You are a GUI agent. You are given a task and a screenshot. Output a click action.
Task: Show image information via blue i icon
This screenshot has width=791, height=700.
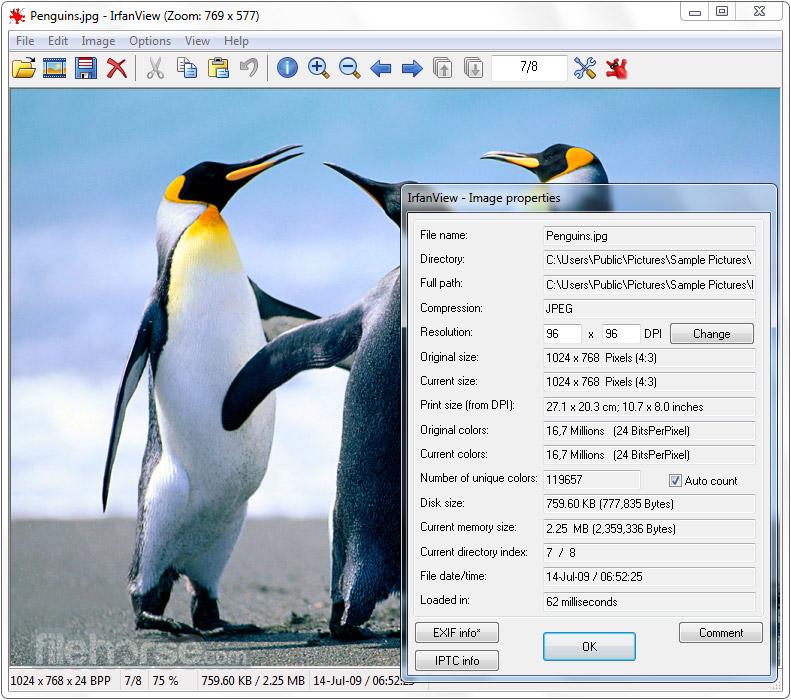click(x=288, y=68)
